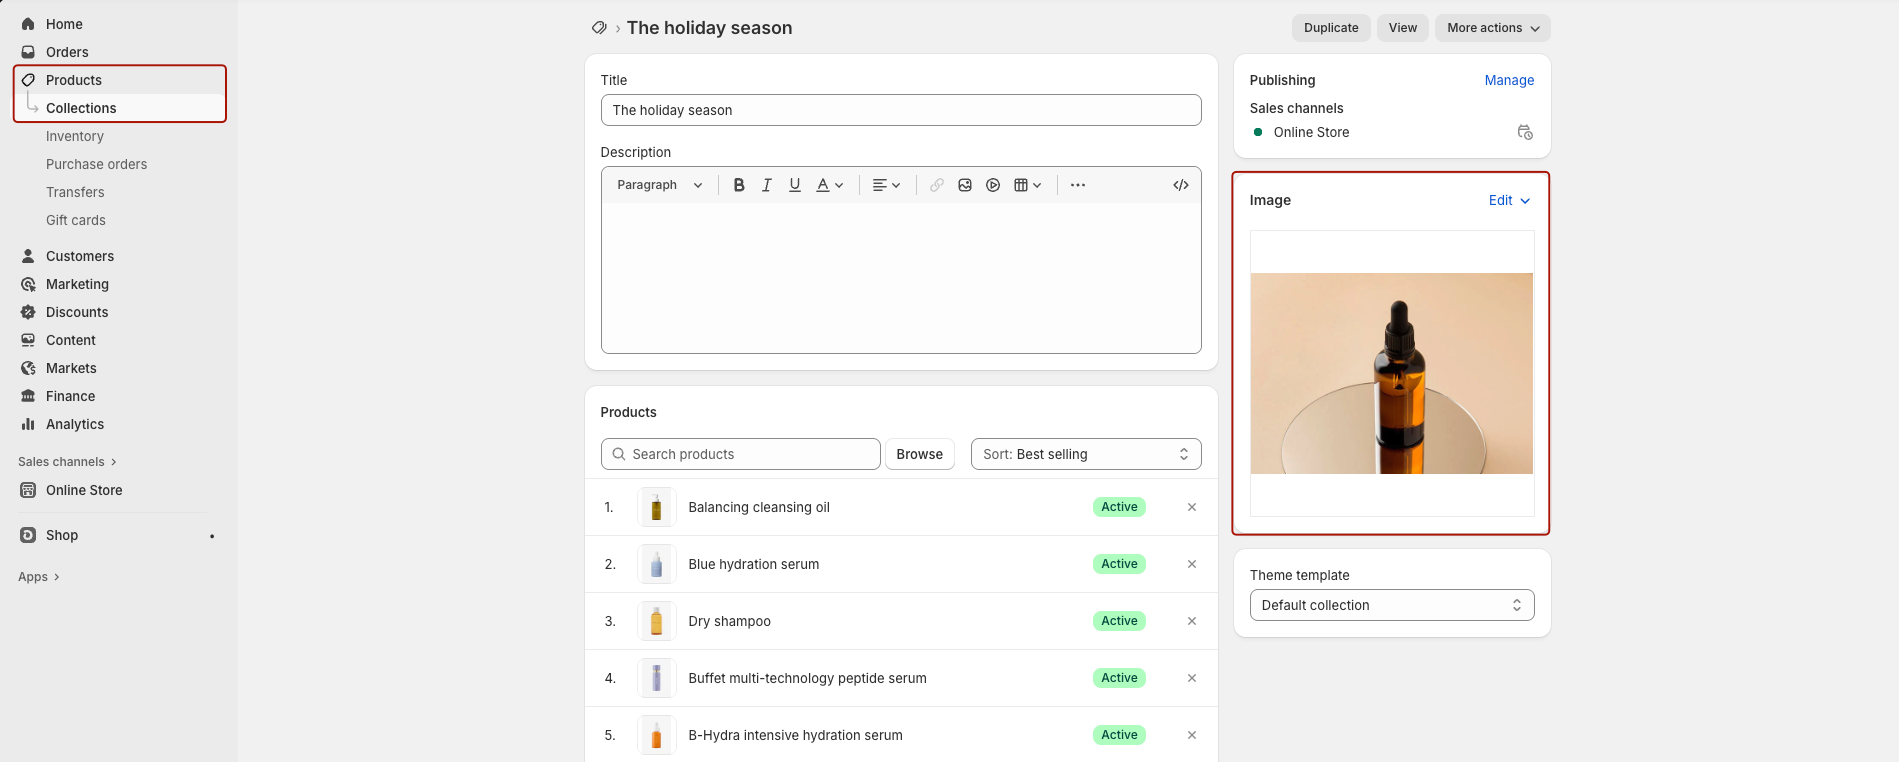Show HTML code view of description
Image resolution: width=1899 pixels, height=762 pixels.
click(x=1181, y=185)
